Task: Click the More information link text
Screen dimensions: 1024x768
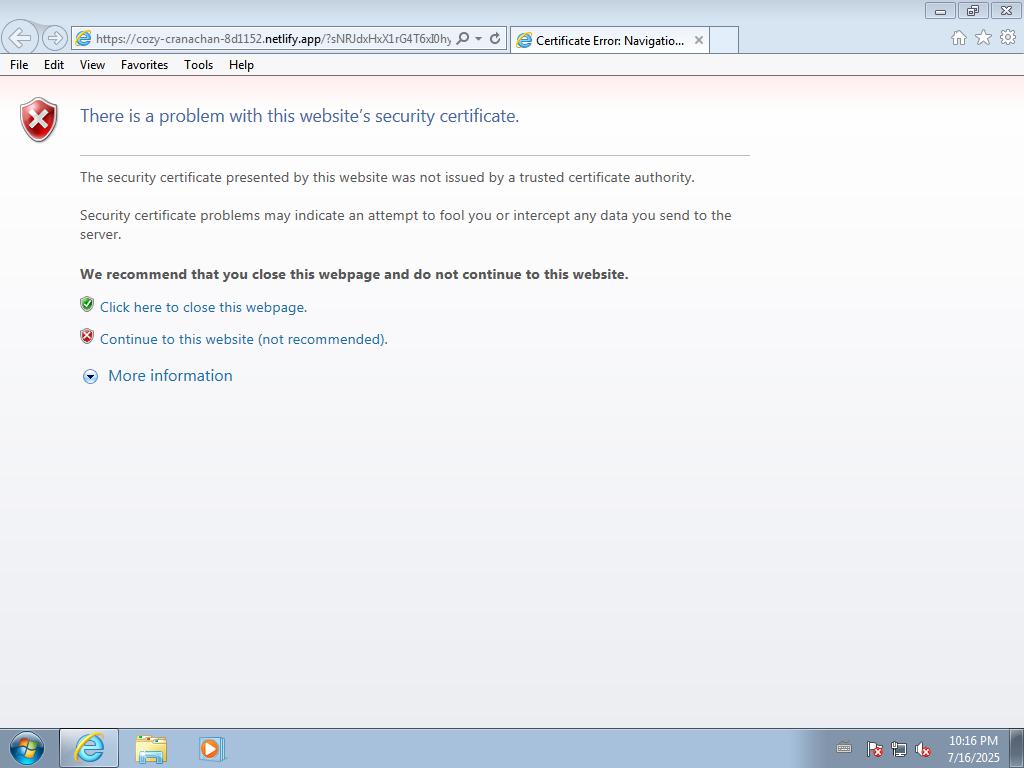Action: [170, 376]
